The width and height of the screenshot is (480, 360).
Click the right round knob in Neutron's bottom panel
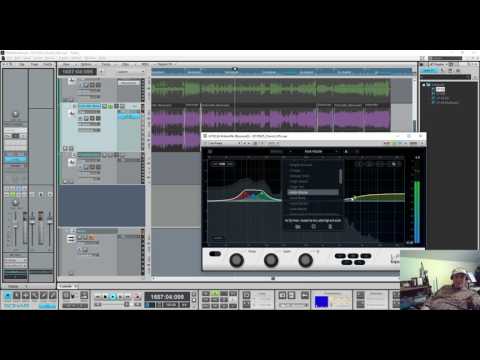[305, 260]
